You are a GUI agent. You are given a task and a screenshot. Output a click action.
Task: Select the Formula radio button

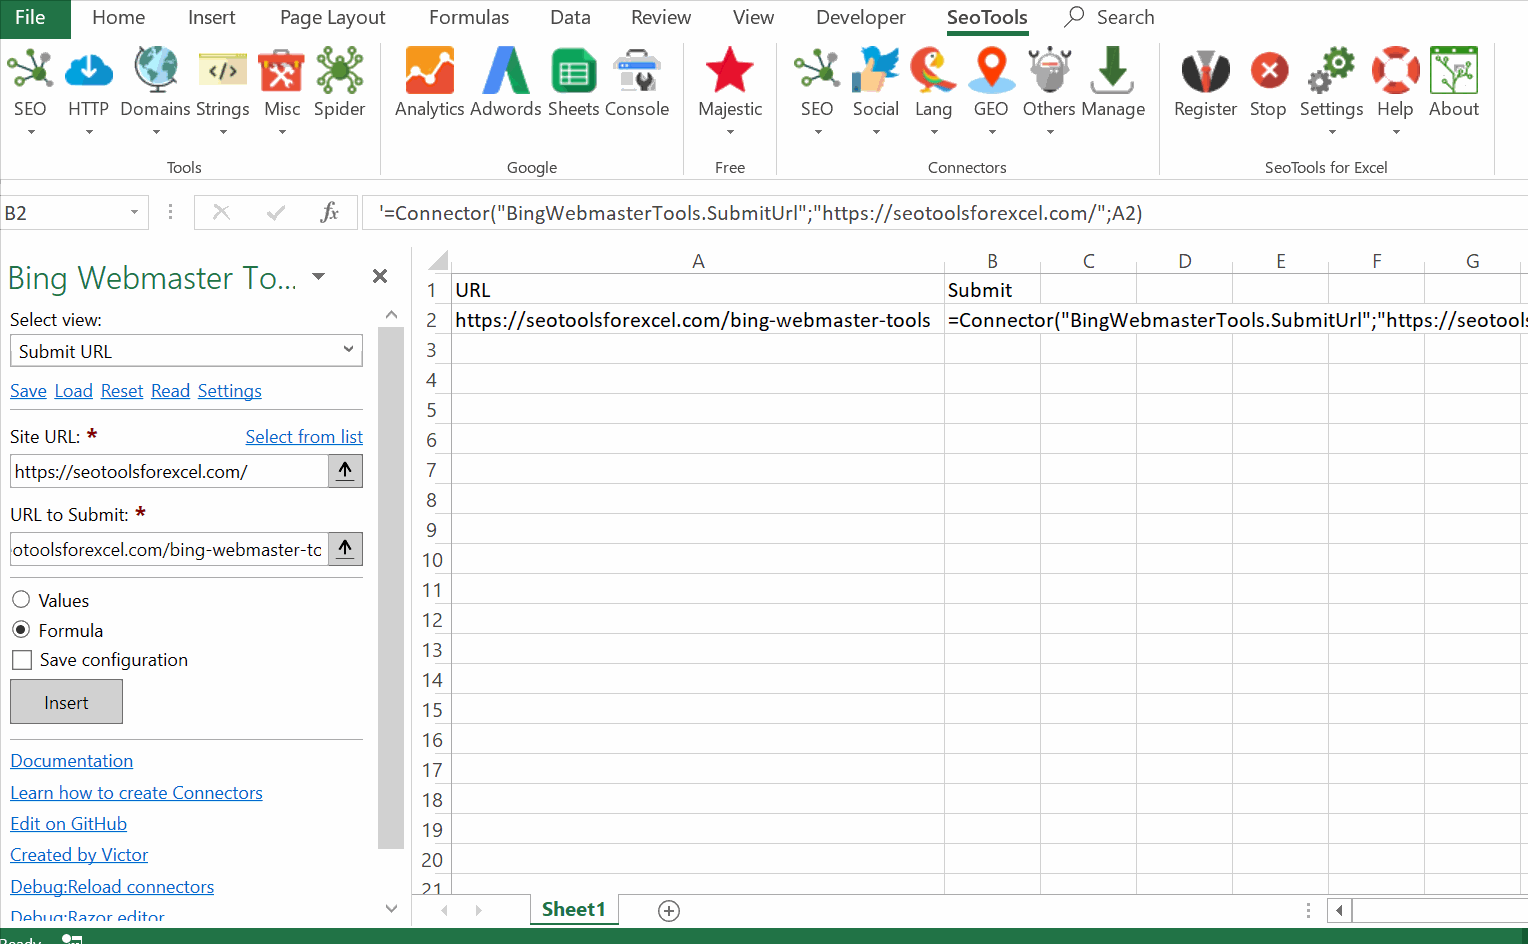pos(21,630)
